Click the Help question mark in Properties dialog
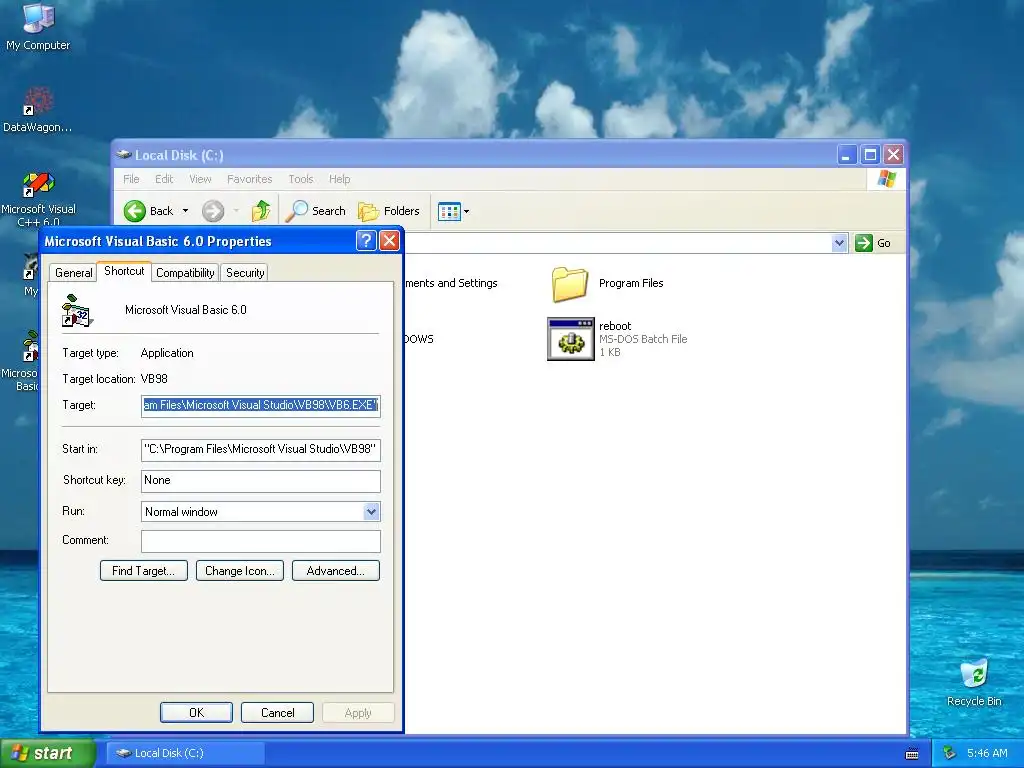This screenshot has height=768, width=1024. [366, 241]
